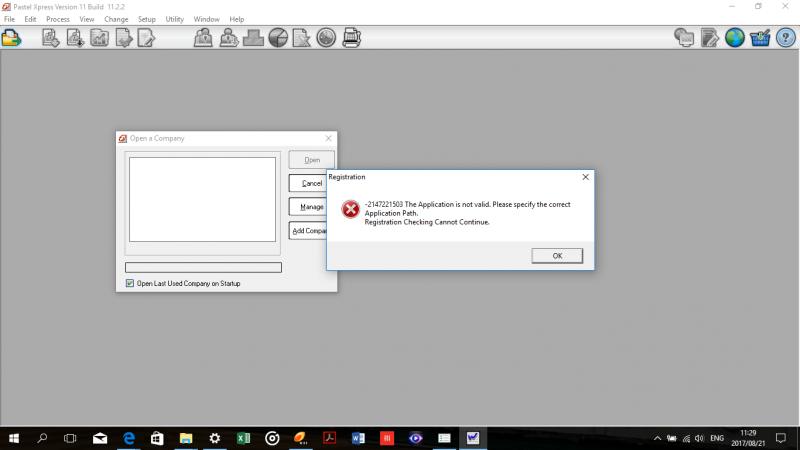
Task: Click inside the empty company list box
Action: (x=202, y=199)
